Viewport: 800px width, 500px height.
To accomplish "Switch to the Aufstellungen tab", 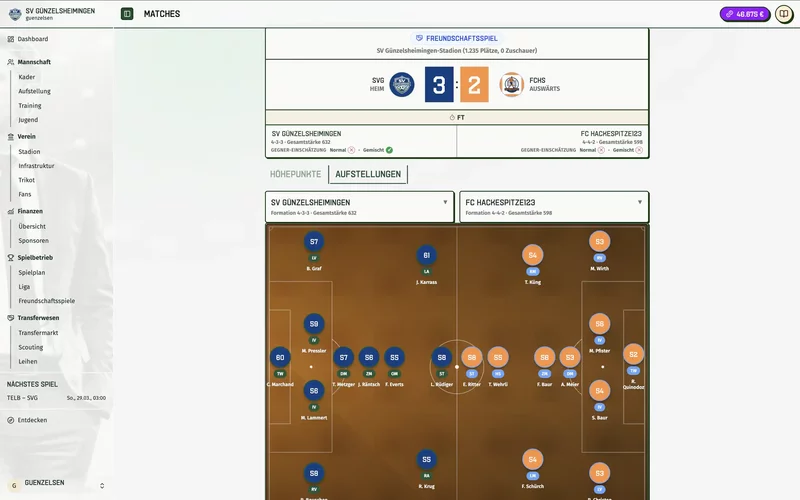I will (x=368, y=174).
